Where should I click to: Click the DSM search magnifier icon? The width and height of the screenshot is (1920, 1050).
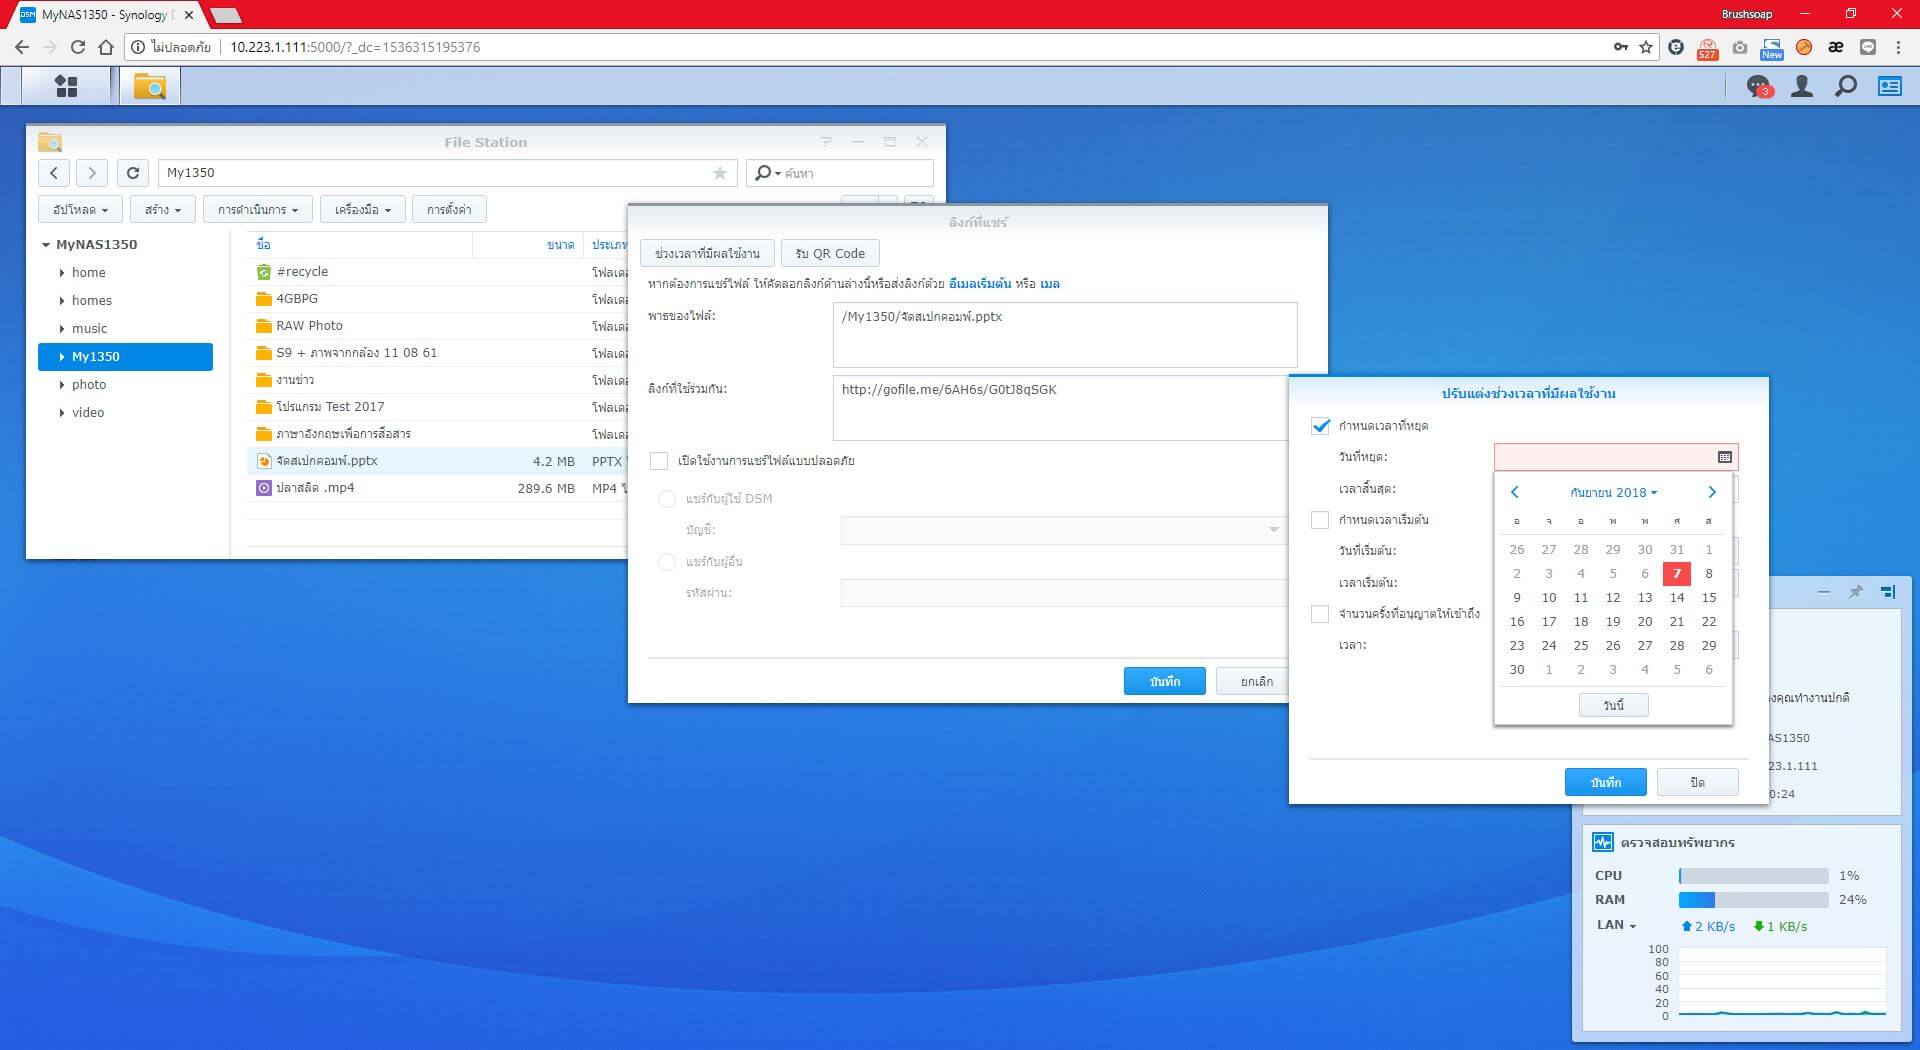tap(1845, 86)
